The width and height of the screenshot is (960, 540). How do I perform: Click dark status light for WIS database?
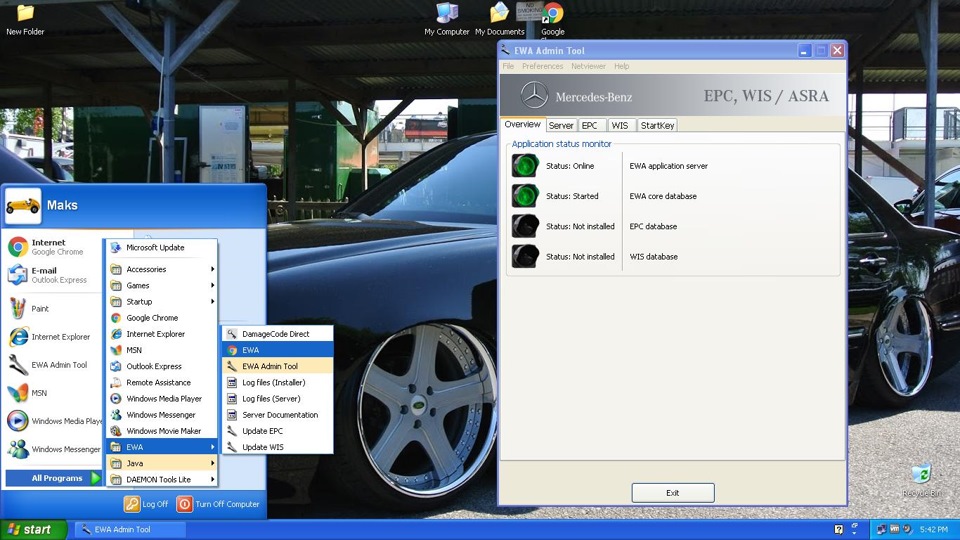tap(525, 257)
